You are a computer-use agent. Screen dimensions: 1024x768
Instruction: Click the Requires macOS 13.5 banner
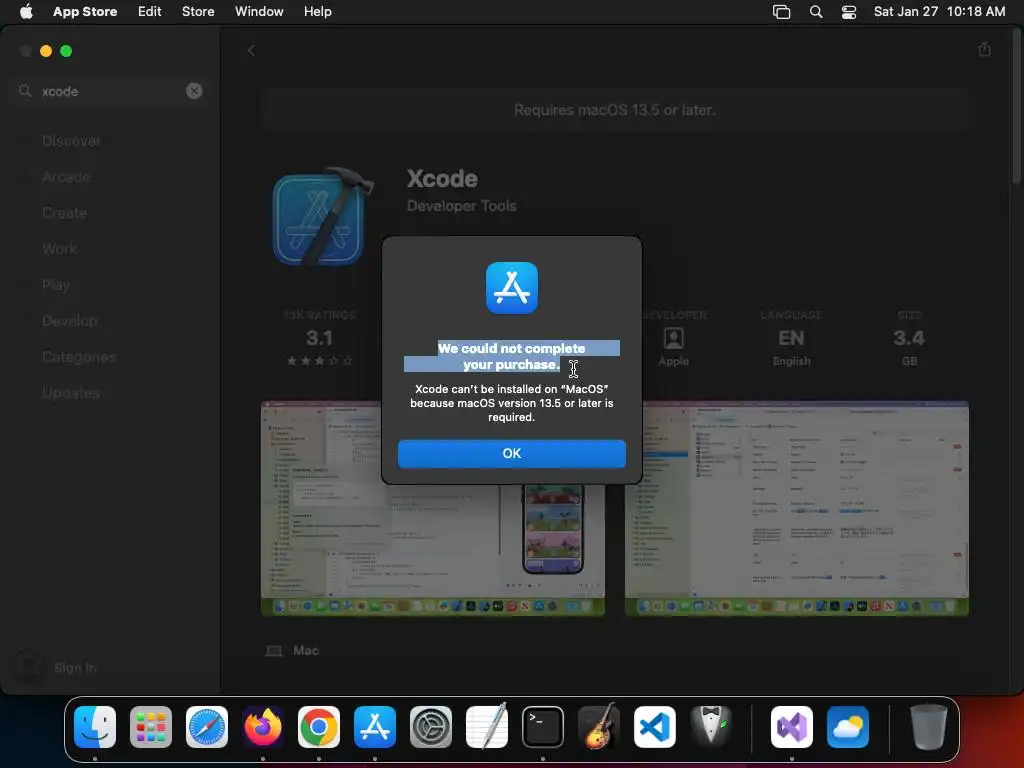pyautogui.click(x=615, y=110)
